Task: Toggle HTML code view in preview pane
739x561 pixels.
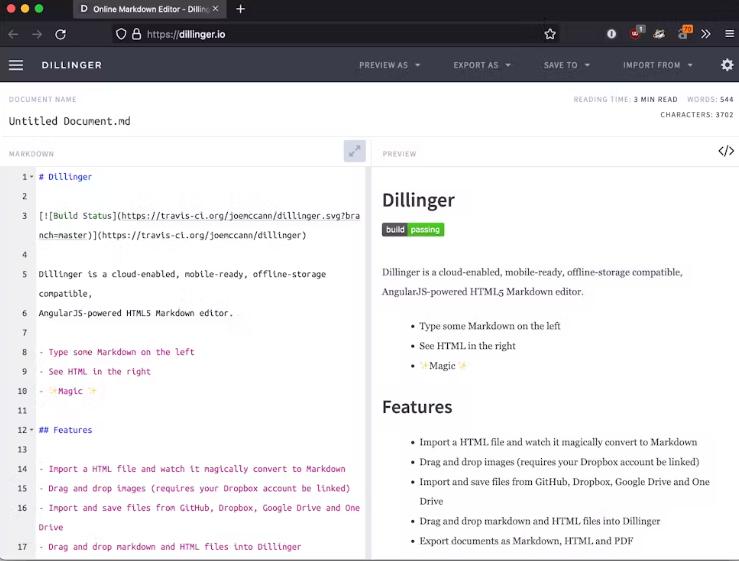Action: (x=726, y=151)
